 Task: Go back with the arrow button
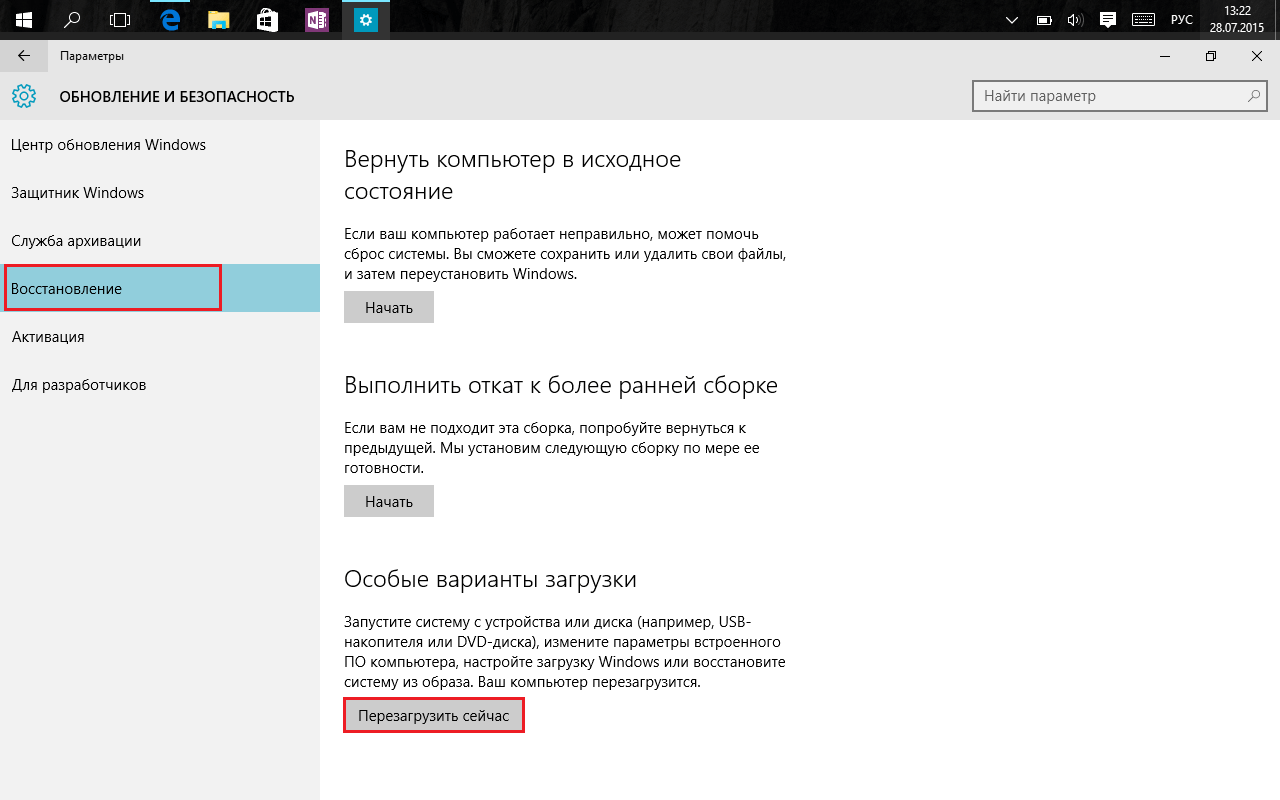pyautogui.click(x=24, y=56)
